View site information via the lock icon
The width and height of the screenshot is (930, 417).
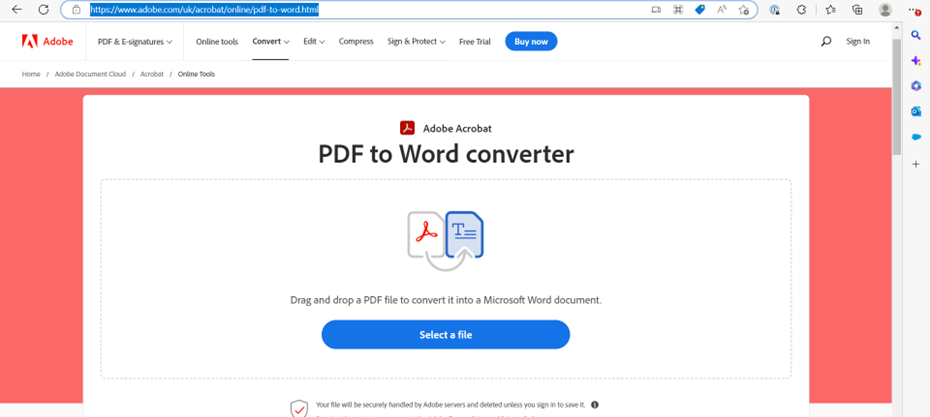(x=76, y=9)
